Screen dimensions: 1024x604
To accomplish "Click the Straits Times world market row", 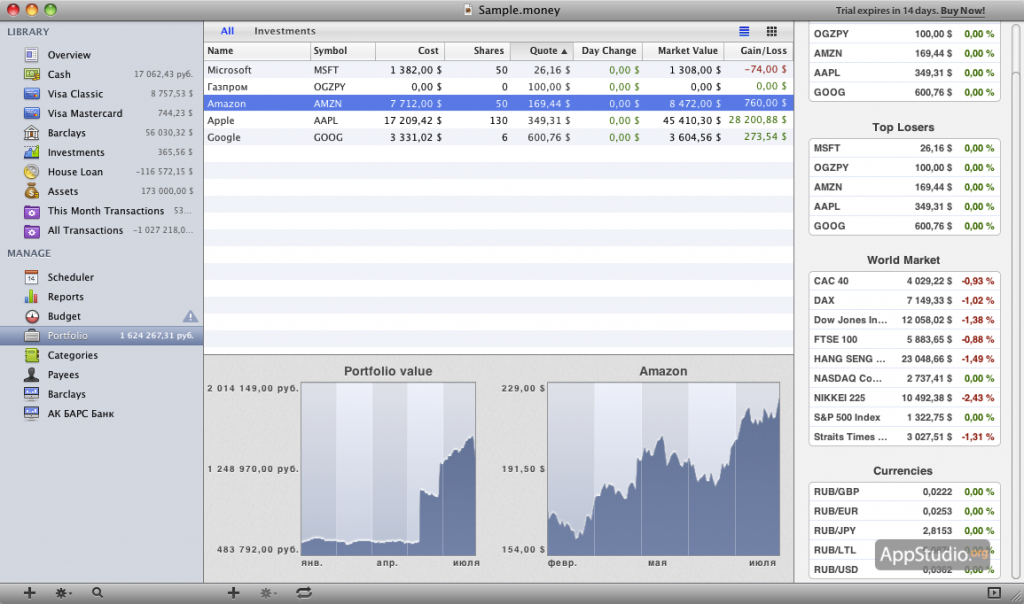I will tap(904, 437).
